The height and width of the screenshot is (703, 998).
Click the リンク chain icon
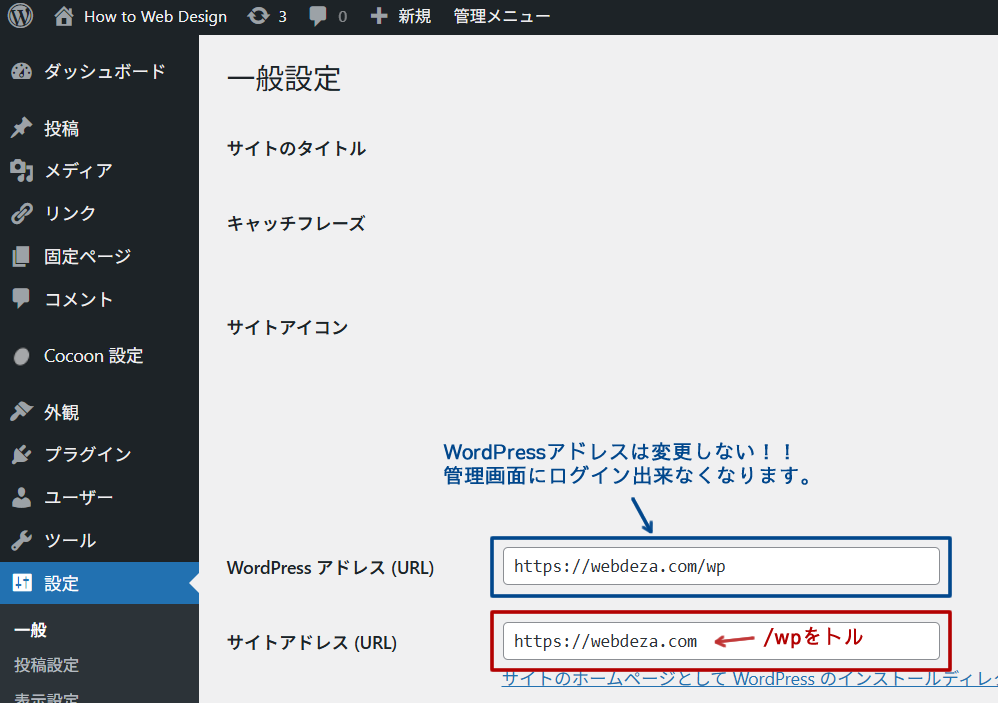[x=22, y=213]
